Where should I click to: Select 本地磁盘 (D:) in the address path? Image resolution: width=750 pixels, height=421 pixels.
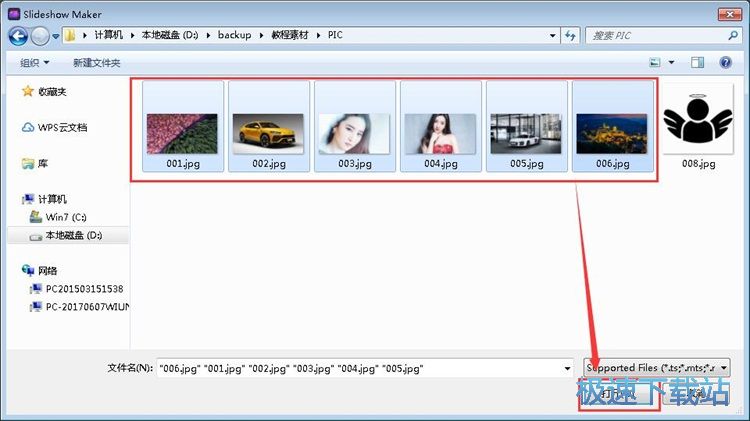point(170,35)
